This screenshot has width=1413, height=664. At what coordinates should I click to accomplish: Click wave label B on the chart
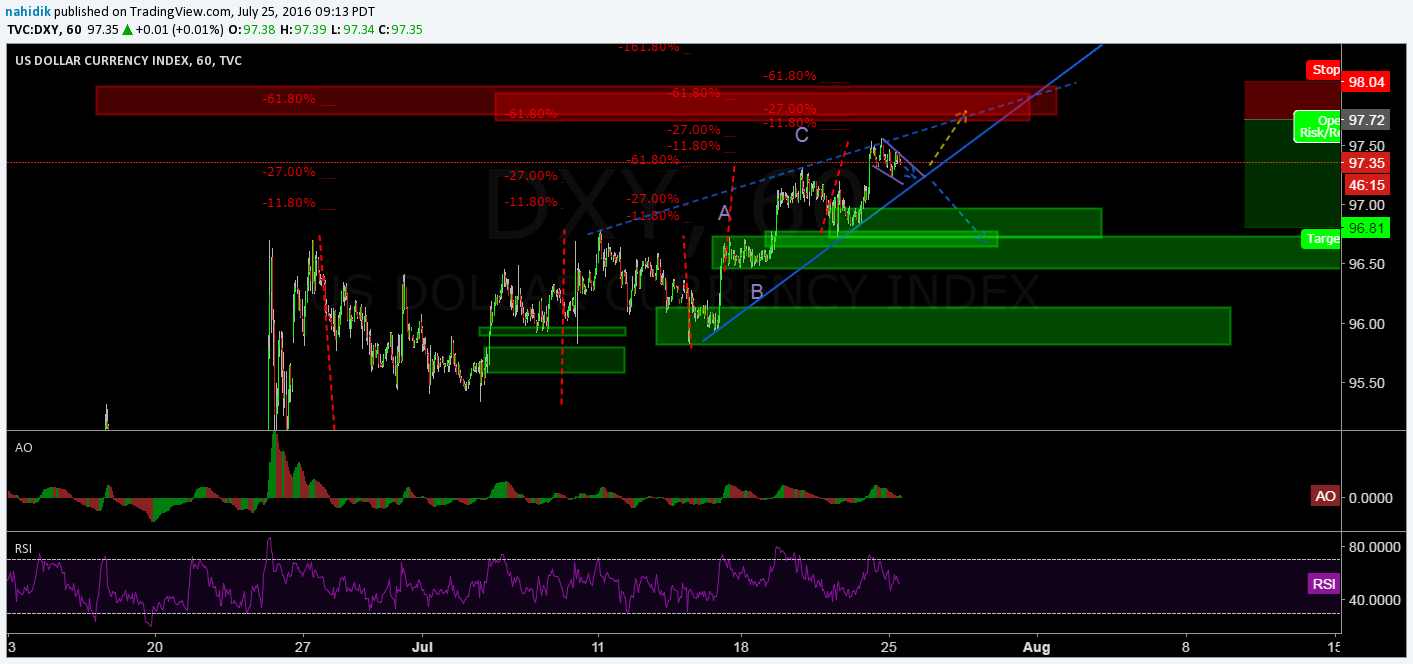[757, 292]
